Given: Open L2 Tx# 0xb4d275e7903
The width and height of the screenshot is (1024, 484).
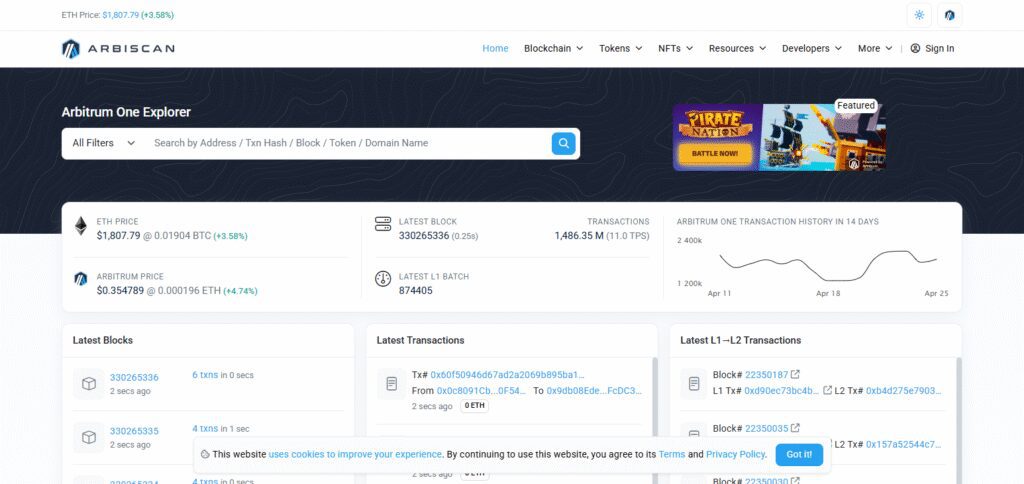Looking at the screenshot, I should pyautogui.click(x=904, y=391).
